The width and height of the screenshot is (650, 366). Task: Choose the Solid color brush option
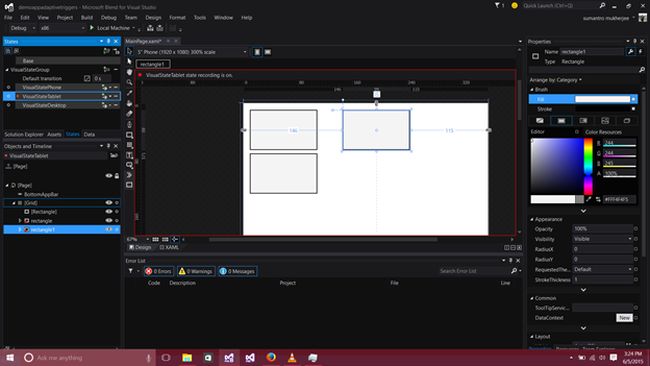pyautogui.click(x=561, y=121)
